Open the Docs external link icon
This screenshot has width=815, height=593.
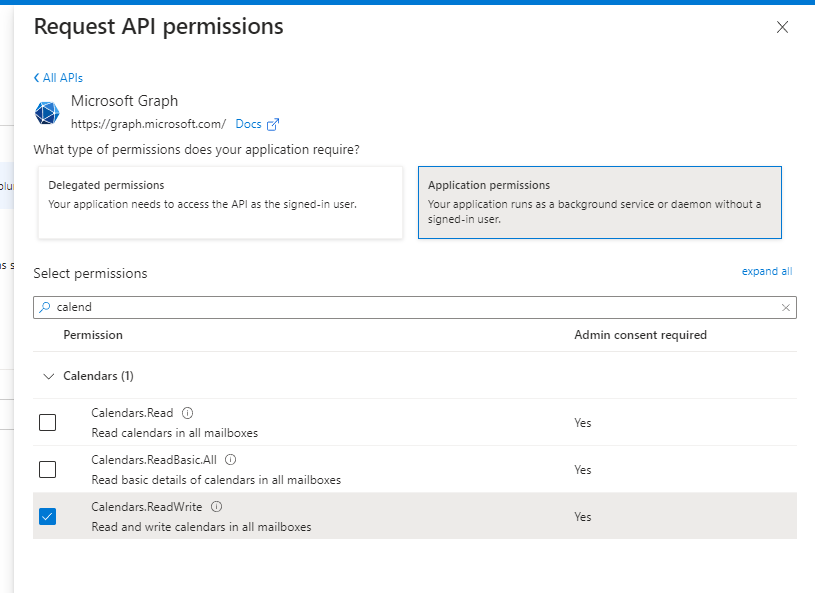pyautogui.click(x=273, y=125)
